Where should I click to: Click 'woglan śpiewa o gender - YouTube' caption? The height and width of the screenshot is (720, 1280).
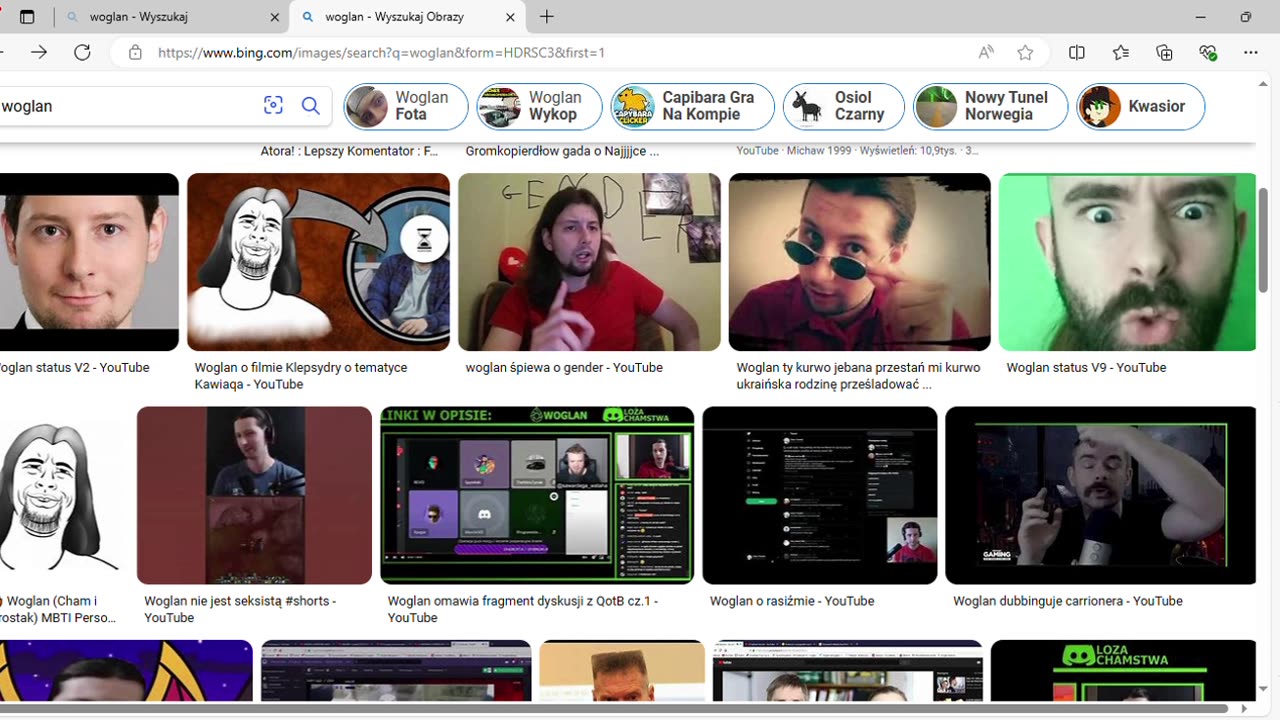564,368
